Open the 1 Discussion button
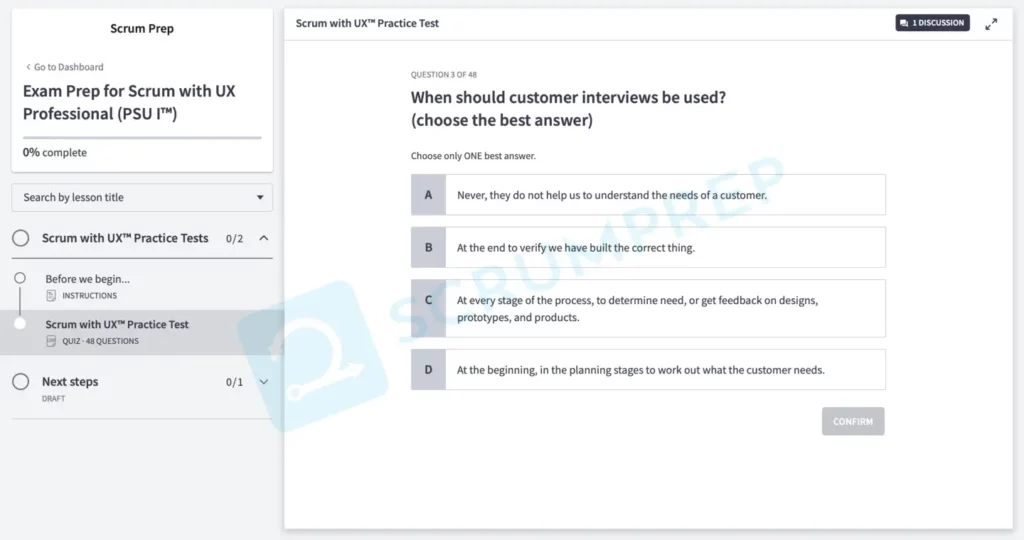The image size is (1024, 540). click(932, 23)
